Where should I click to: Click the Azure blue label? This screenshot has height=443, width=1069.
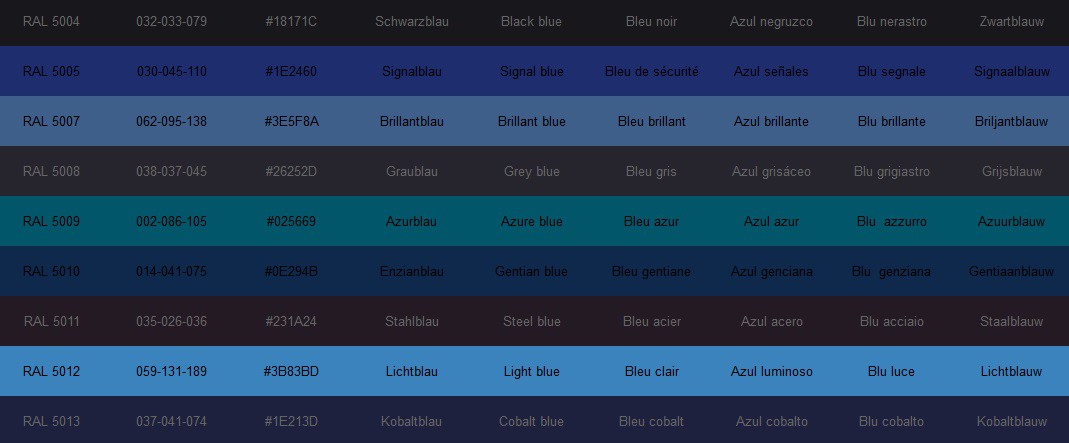point(531,222)
